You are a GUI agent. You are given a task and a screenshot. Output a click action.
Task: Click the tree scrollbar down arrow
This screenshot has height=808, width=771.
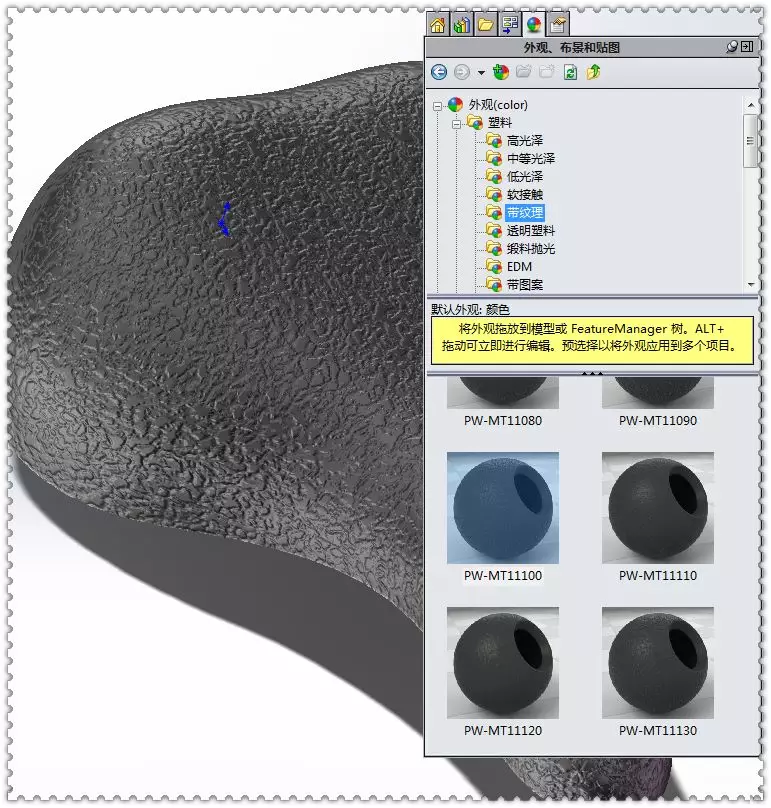coord(751,284)
